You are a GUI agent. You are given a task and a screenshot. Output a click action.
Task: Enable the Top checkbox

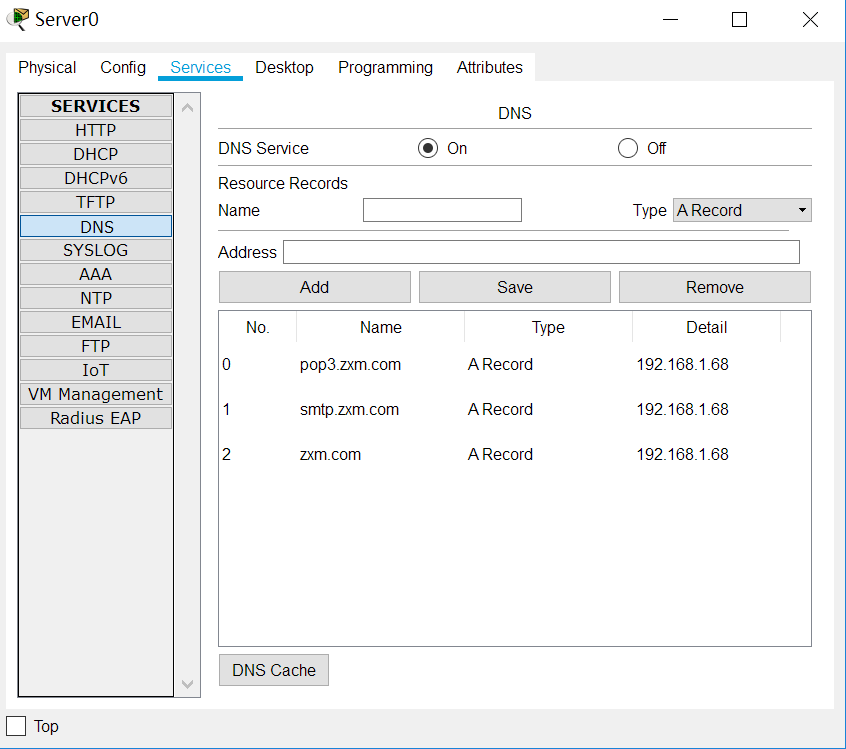pos(16,726)
